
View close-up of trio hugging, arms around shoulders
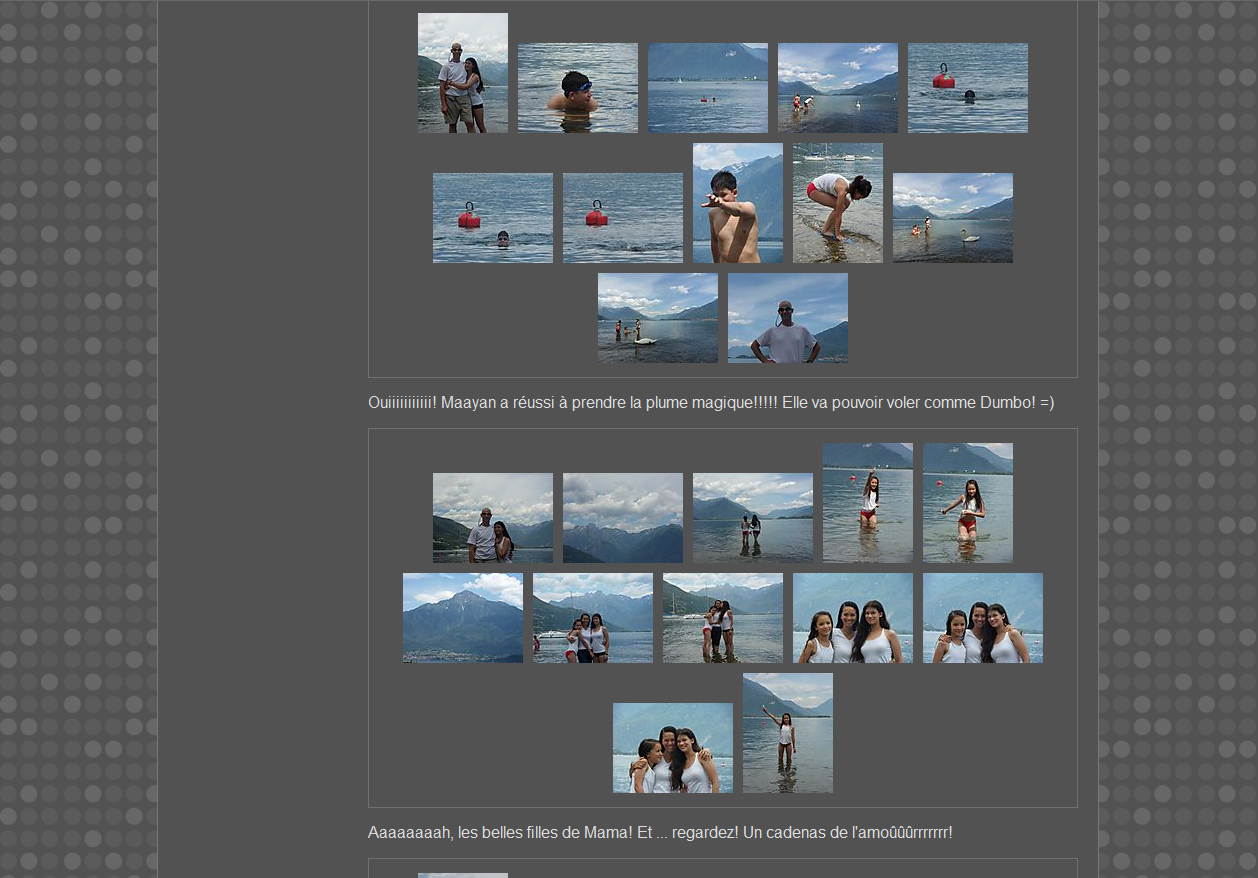(x=672, y=748)
